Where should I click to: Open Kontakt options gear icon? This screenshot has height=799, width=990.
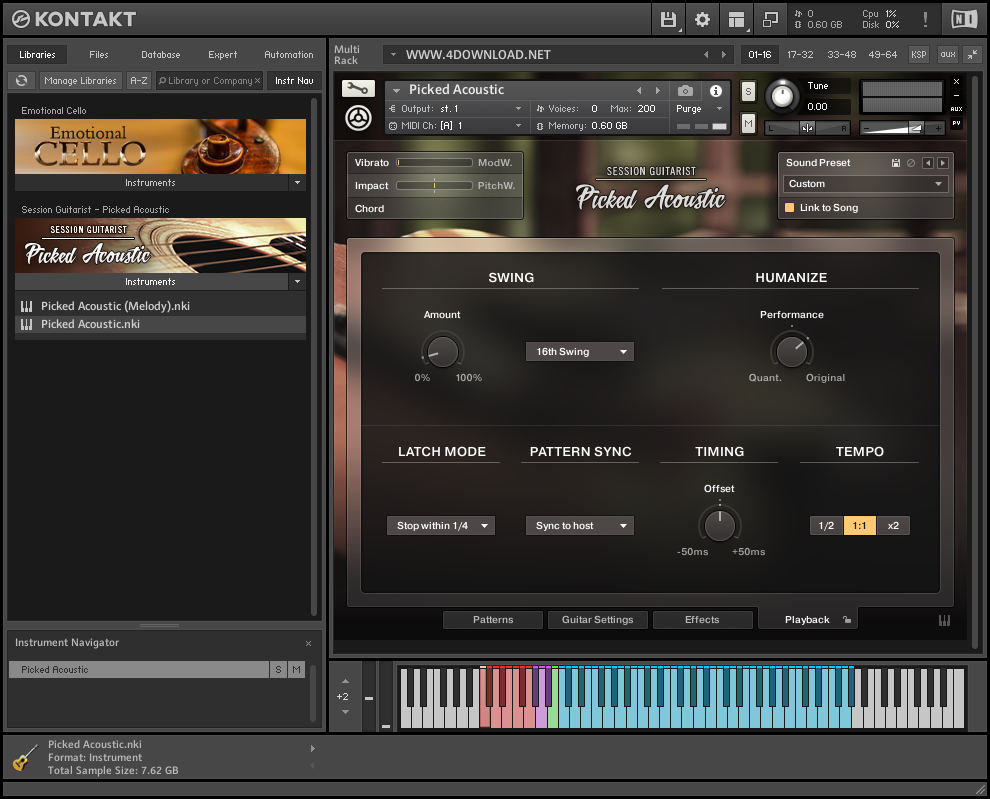point(702,20)
